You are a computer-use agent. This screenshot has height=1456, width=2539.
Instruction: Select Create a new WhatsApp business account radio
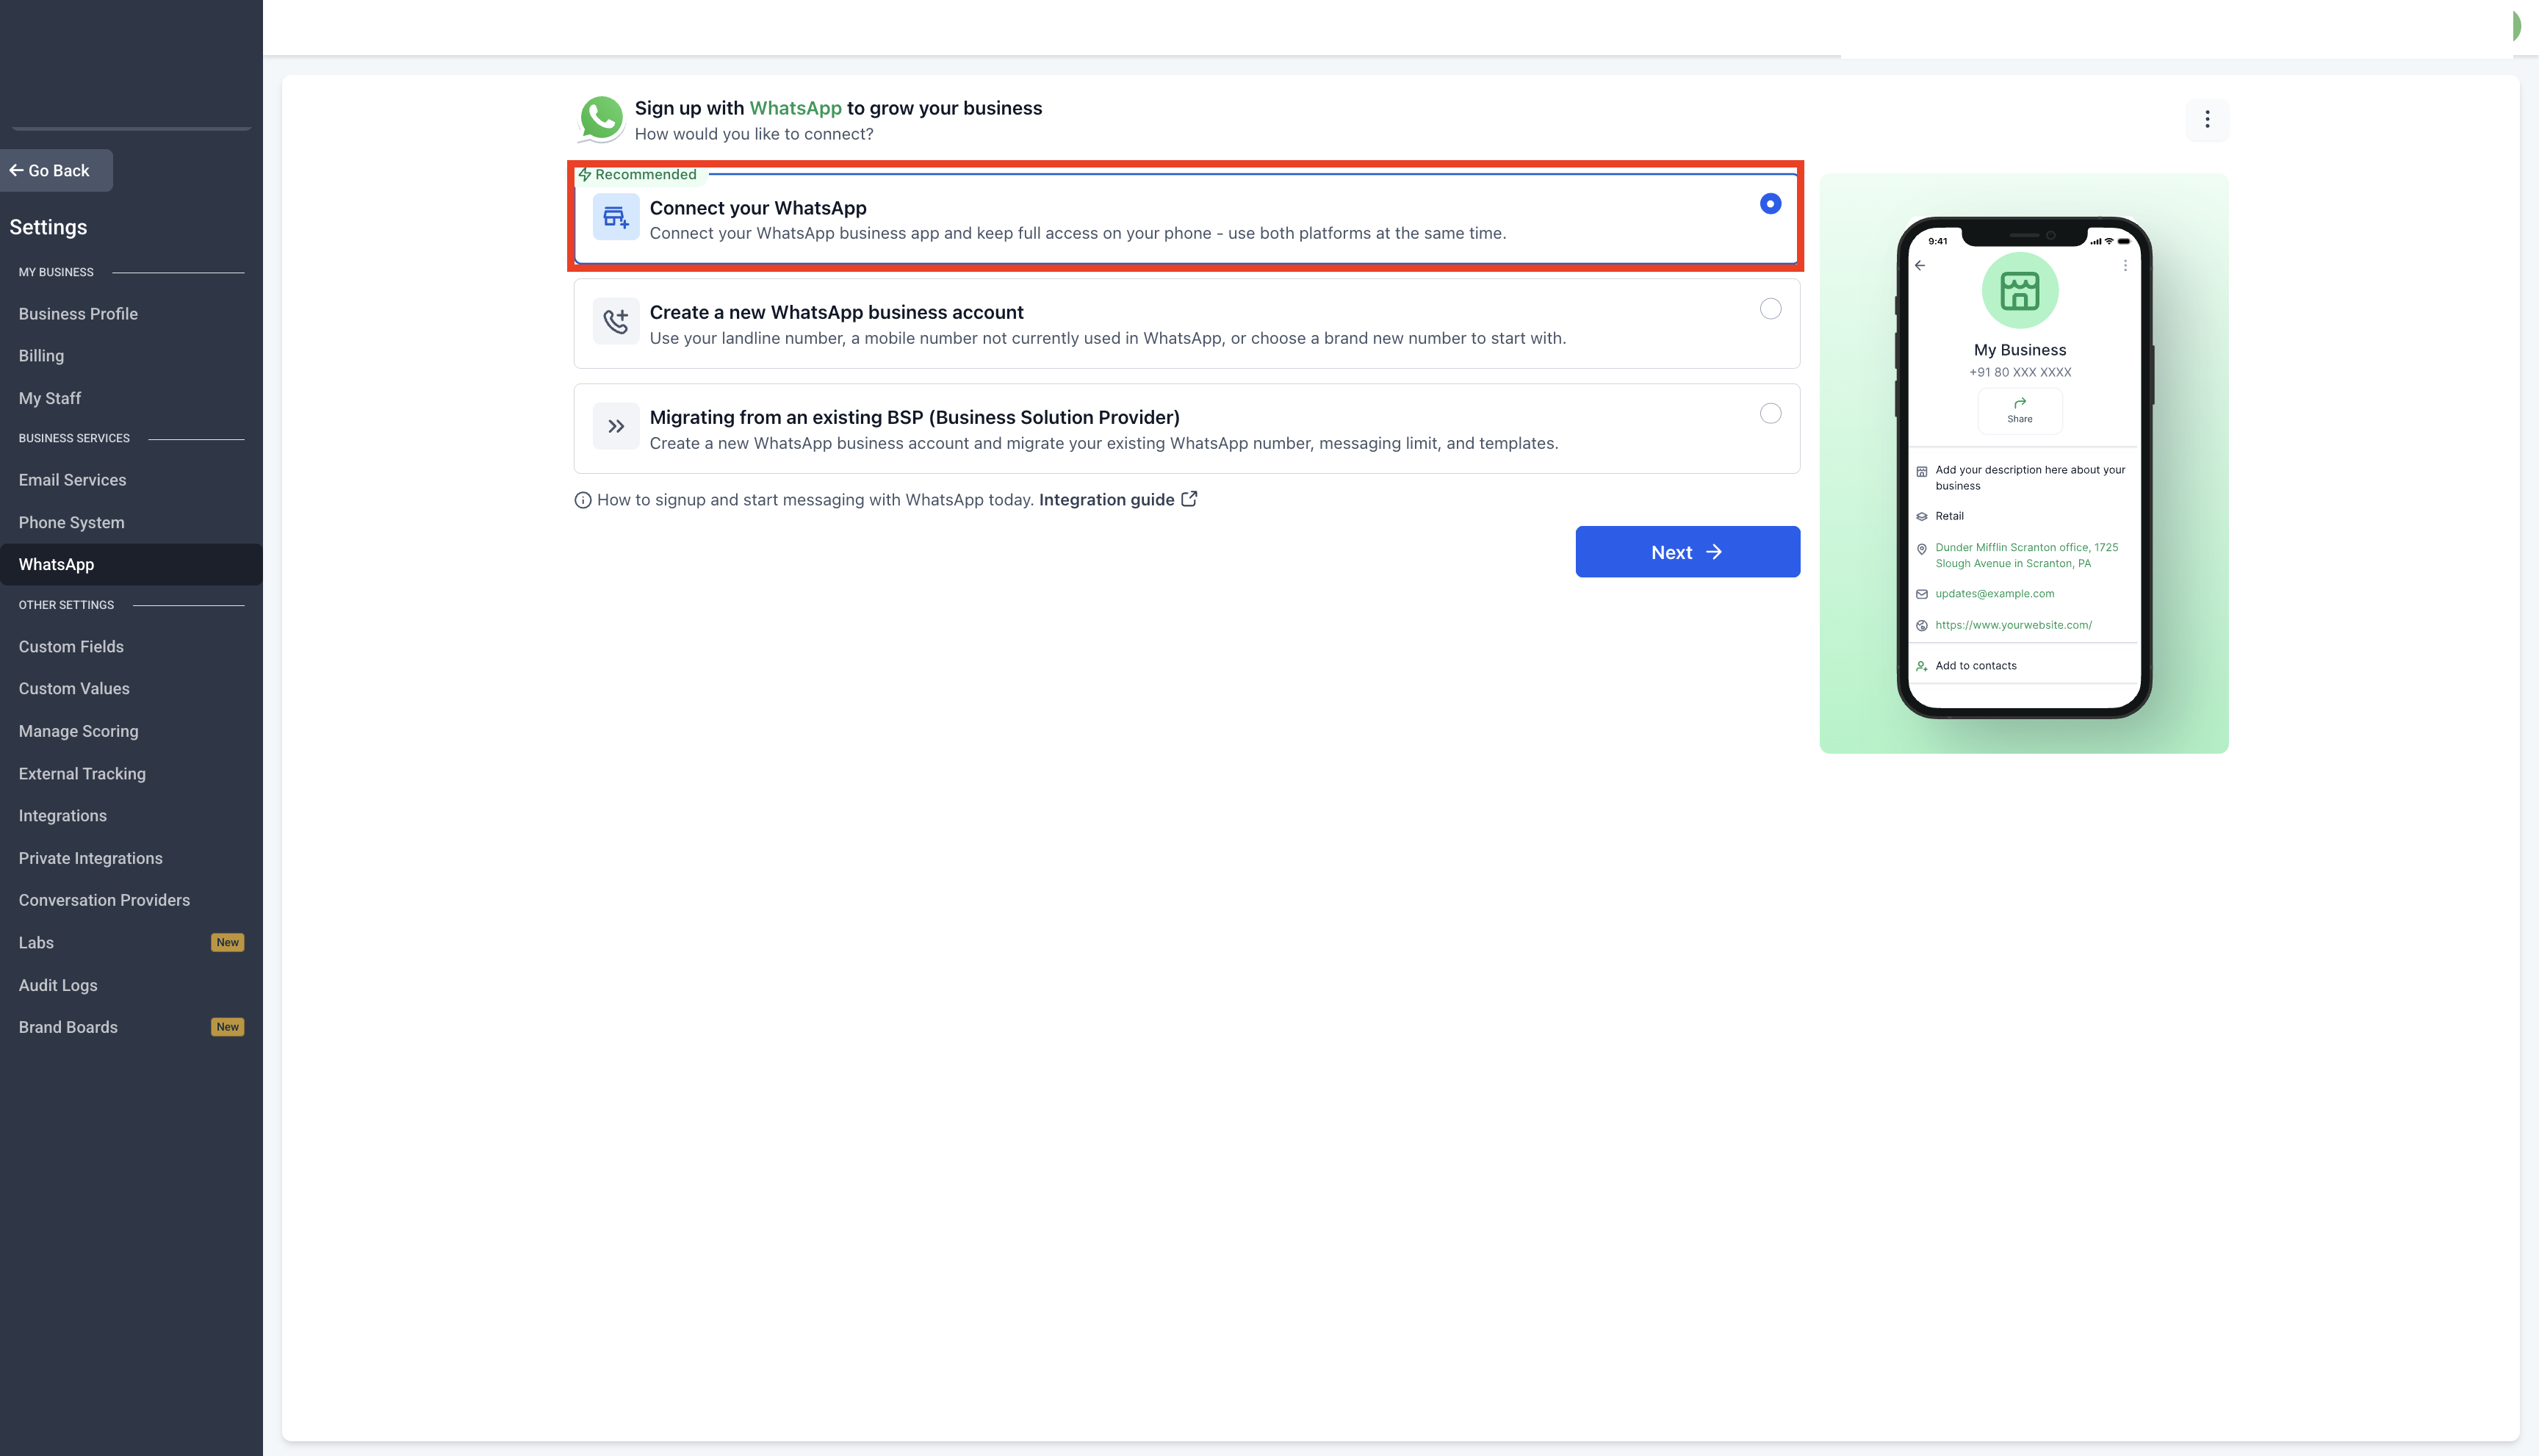coord(1770,309)
